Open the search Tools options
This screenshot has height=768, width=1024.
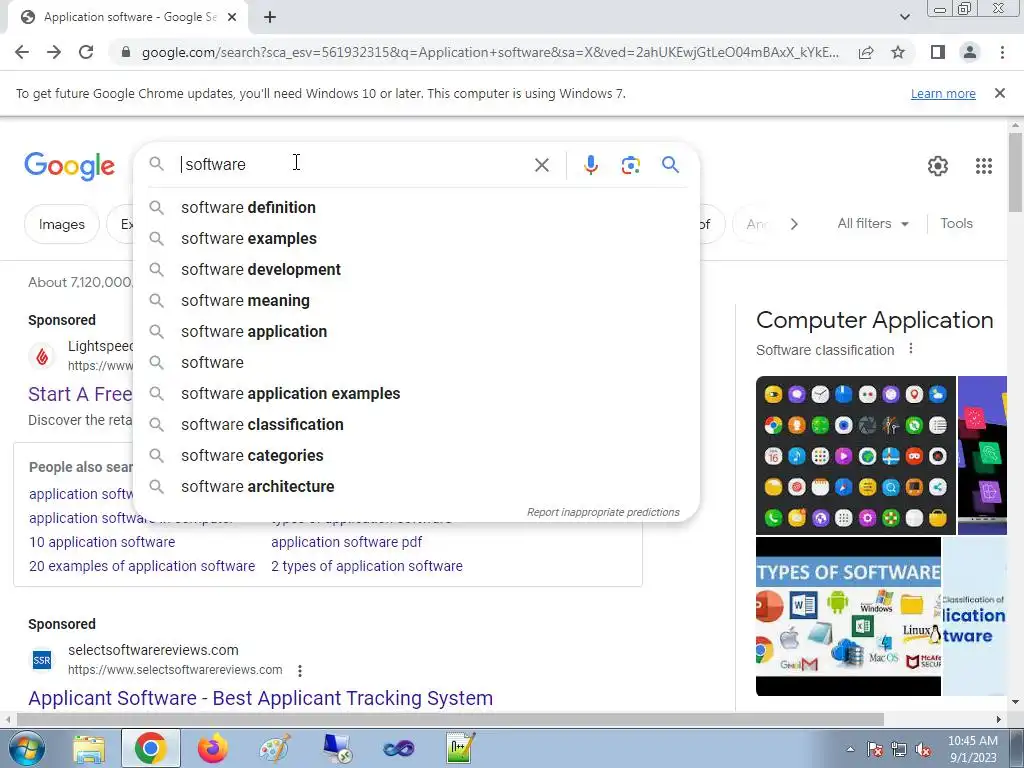[x=956, y=223]
